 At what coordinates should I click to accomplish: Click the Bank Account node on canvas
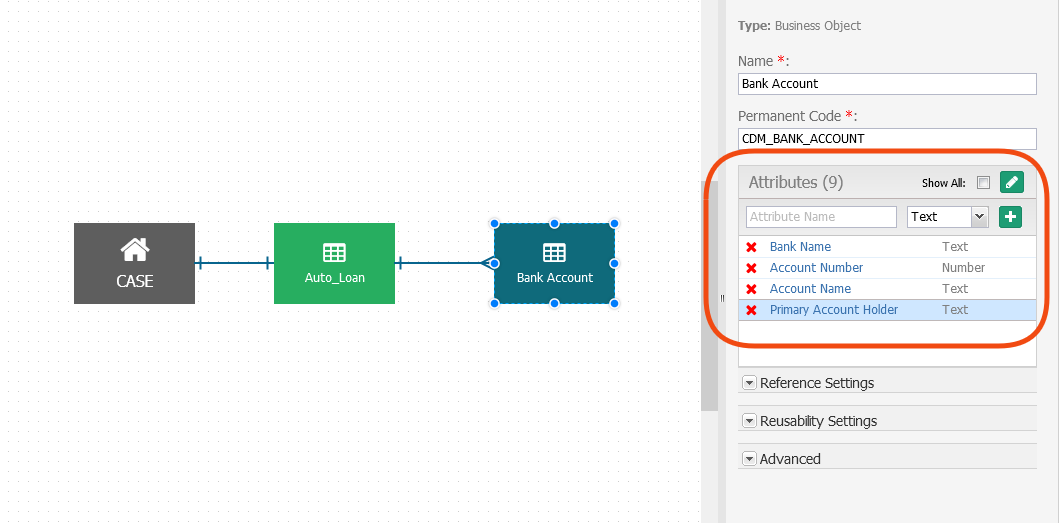554,263
